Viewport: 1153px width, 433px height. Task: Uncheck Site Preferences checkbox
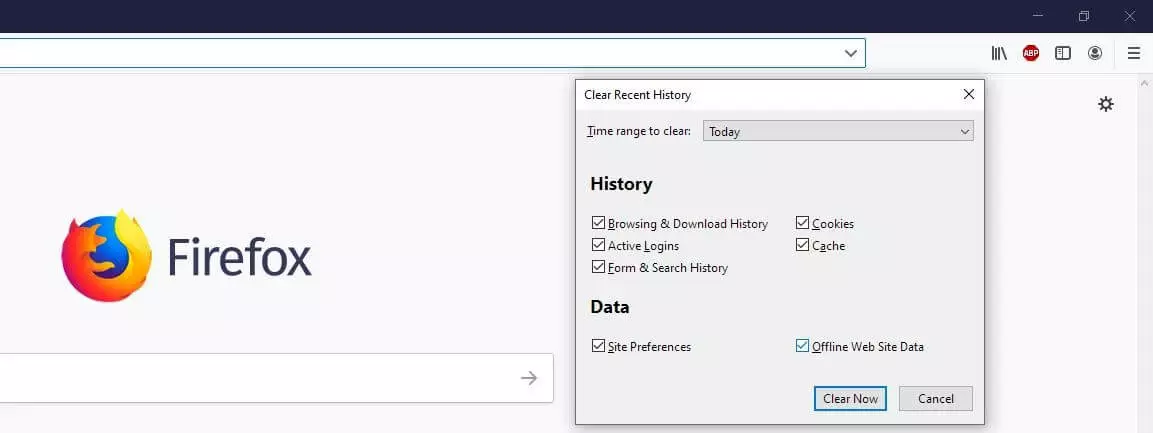click(599, 346)
